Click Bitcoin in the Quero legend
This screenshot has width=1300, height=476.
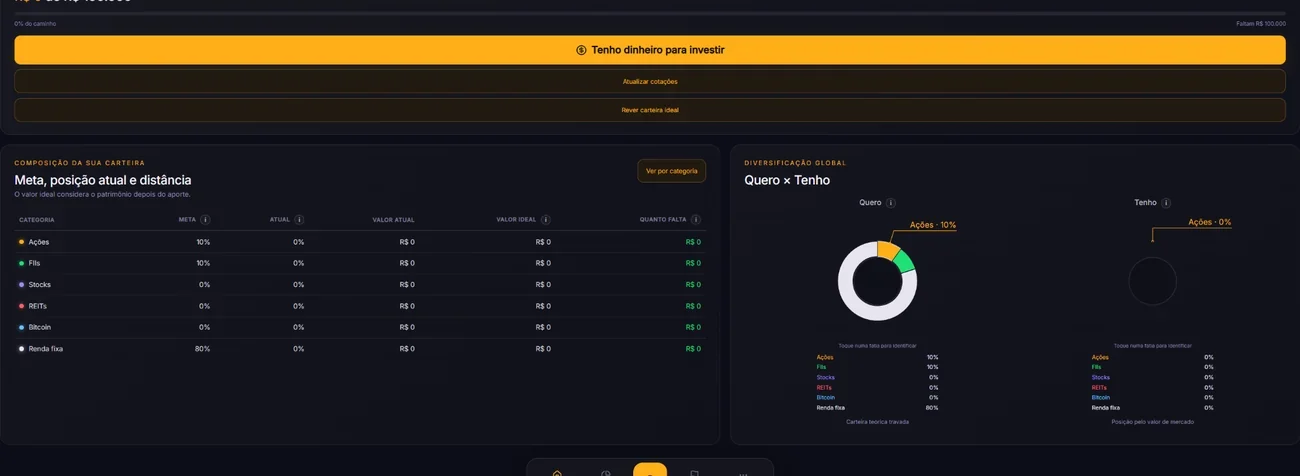click(x=826, y=397)
